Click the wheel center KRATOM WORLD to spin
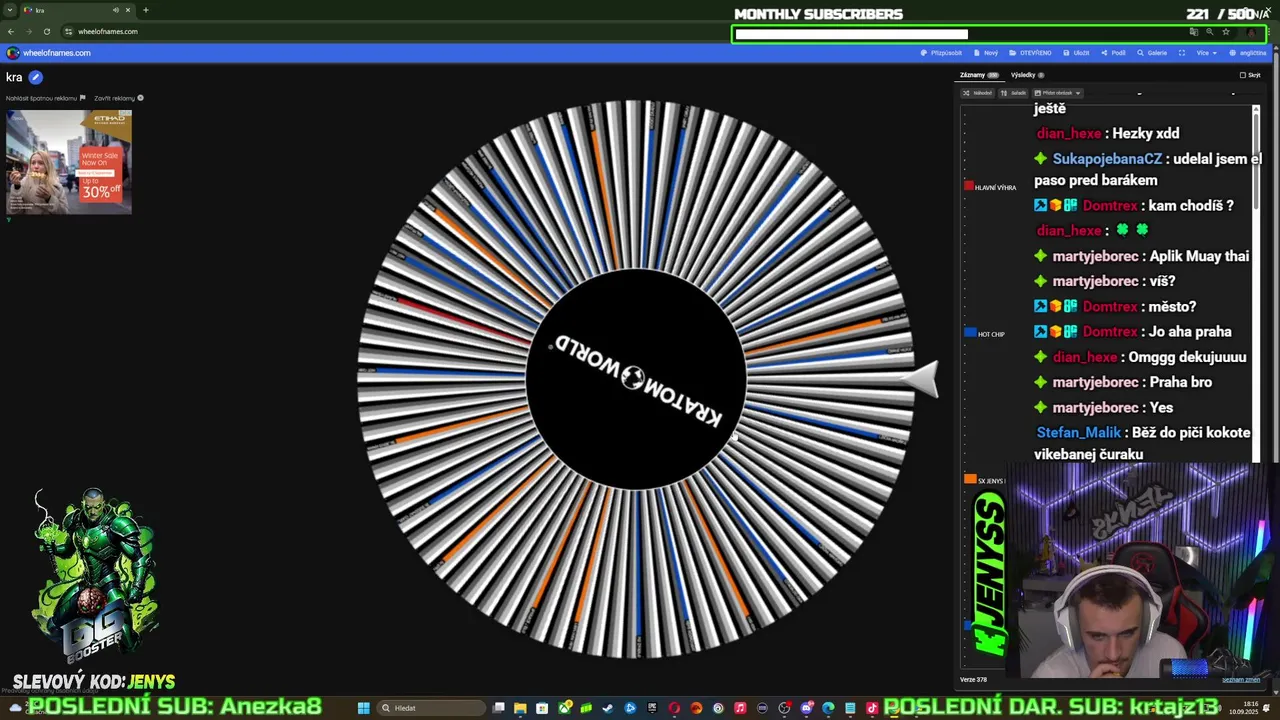This screenshot has height=720, width=1280. pyautogui.click(x=636, y=379)
